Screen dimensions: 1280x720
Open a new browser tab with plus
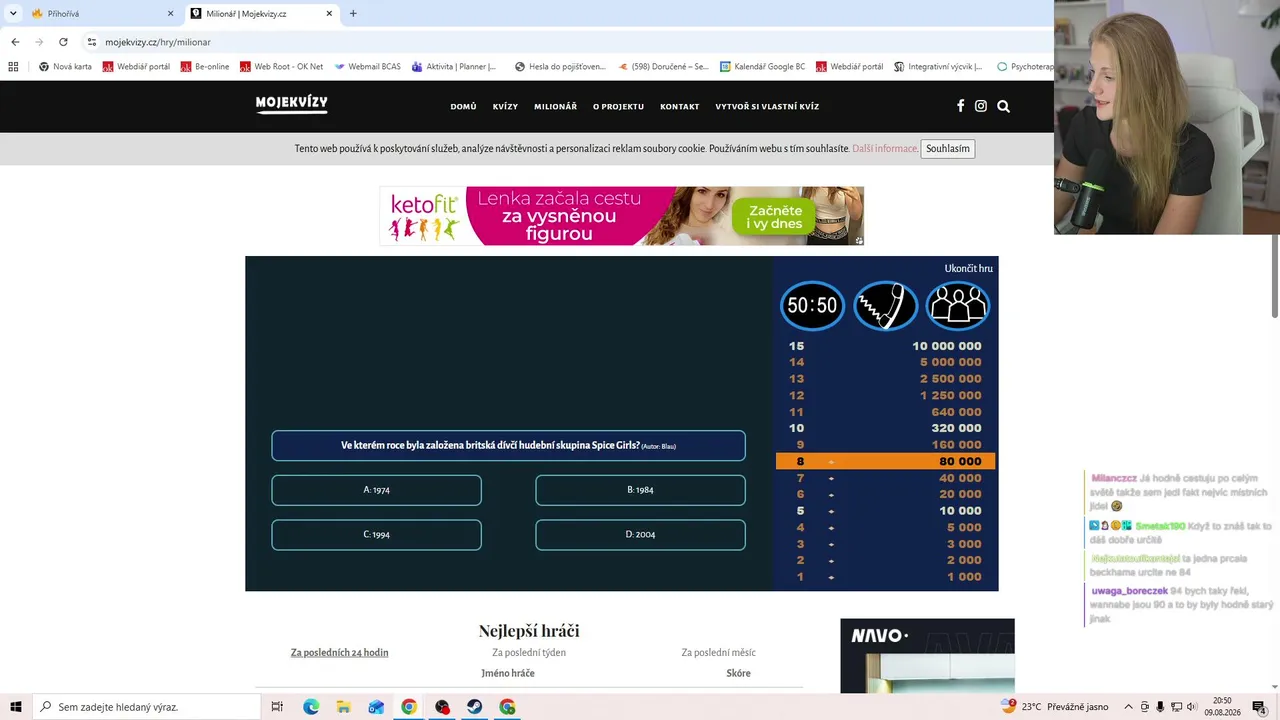coord(353,13)
